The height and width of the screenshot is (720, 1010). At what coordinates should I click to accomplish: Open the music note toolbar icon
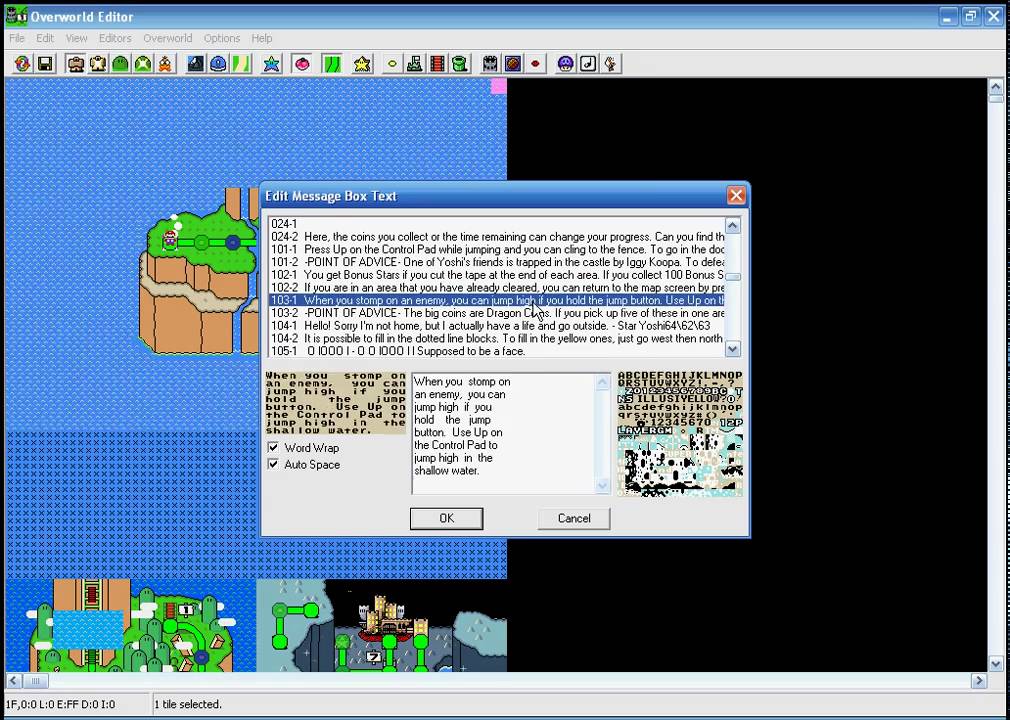pyautogui.click(x=588, y=64)
